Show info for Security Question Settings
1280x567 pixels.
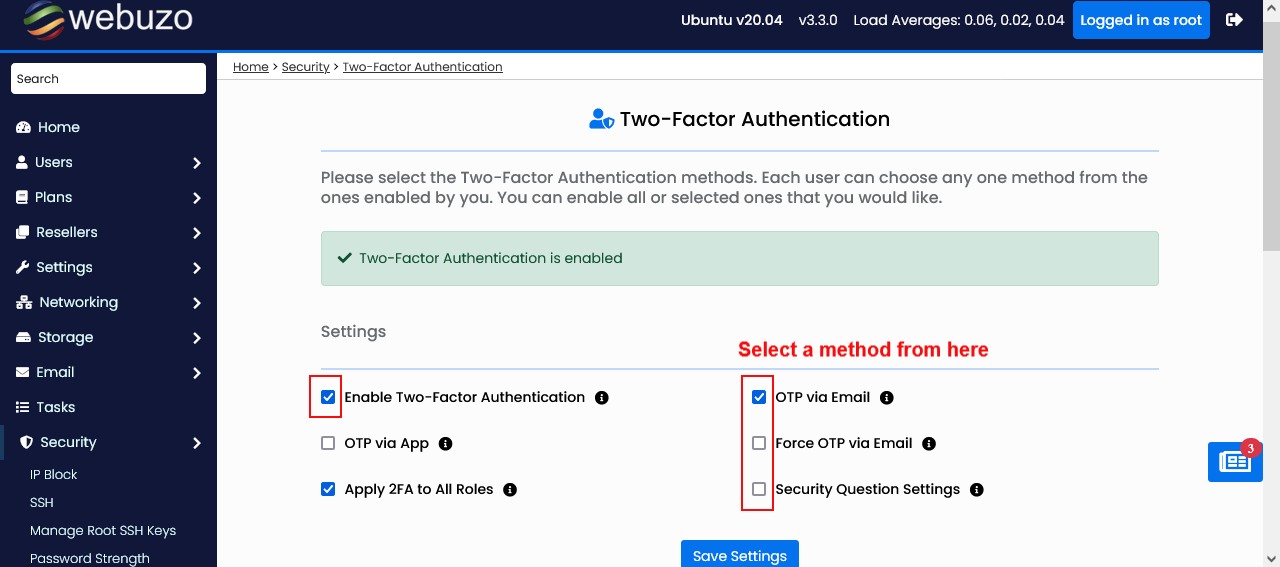(x=977, y=490)
